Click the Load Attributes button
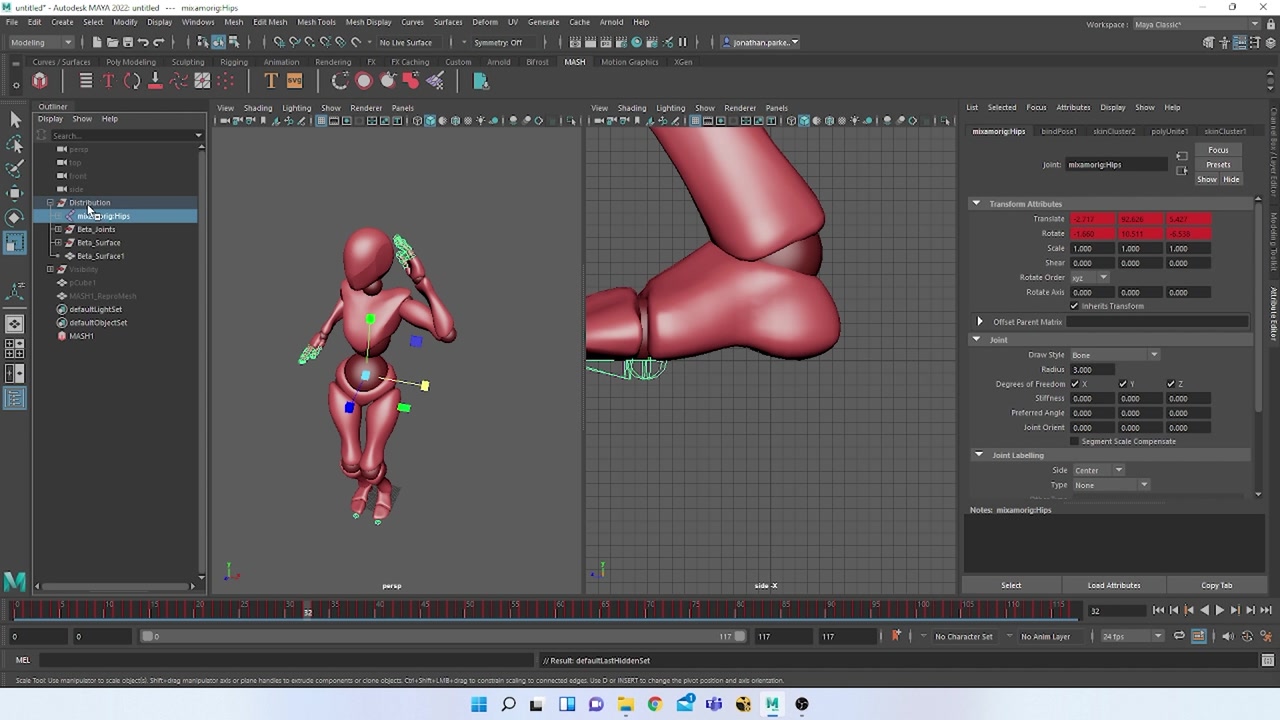Viewport: 1280px width, 720px height. 1113,585
